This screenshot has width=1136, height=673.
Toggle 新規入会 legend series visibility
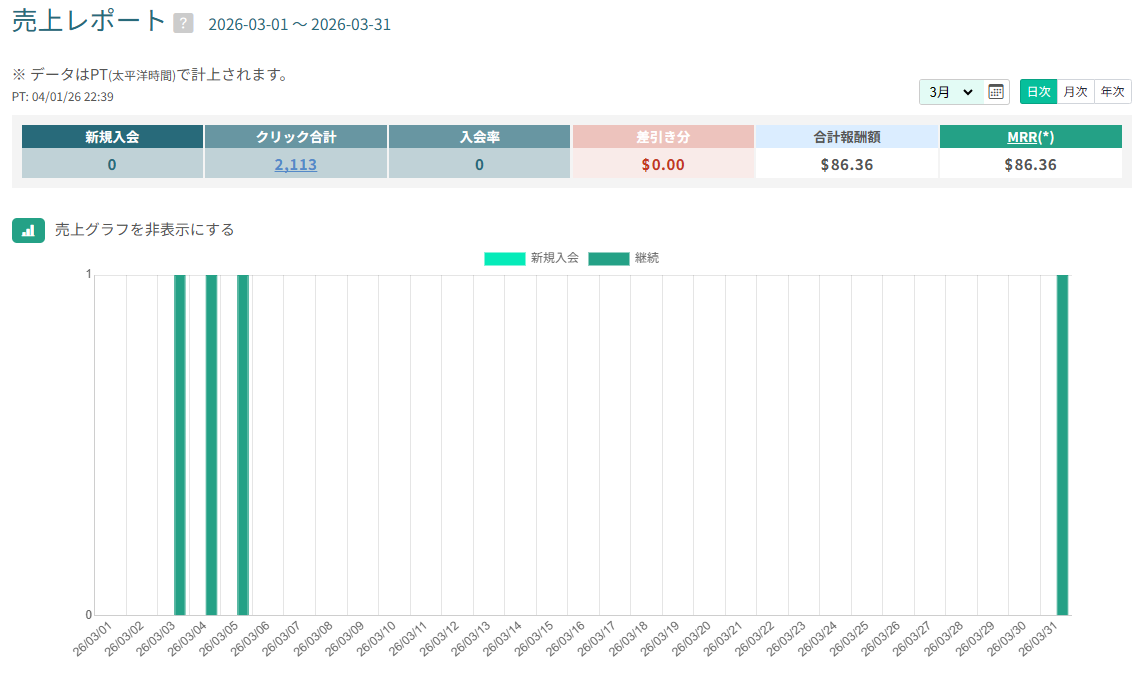[554, 258]
